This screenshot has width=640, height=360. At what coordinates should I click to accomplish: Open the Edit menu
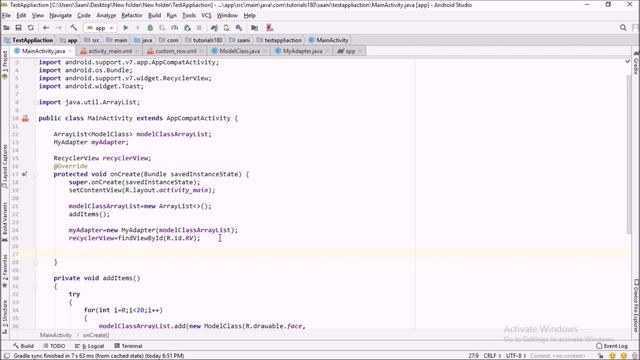tap(21, 15)
